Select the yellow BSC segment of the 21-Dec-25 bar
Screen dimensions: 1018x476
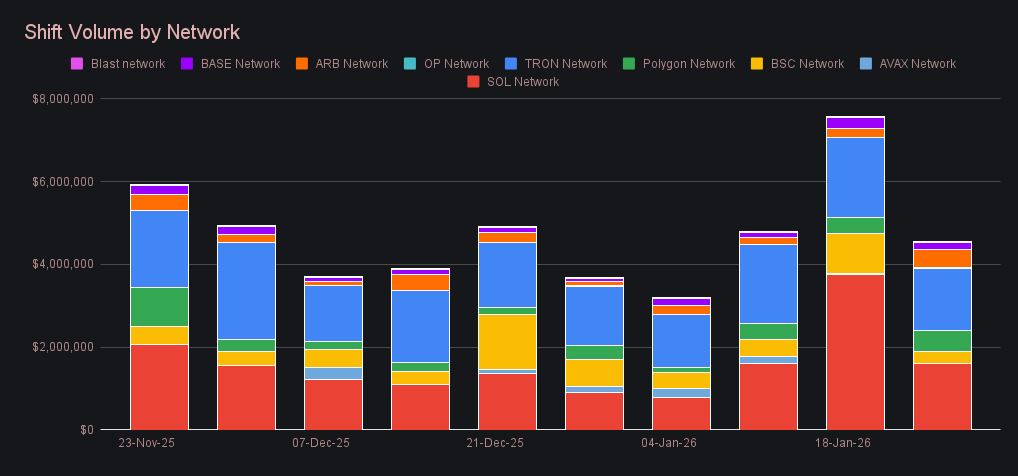507,341
